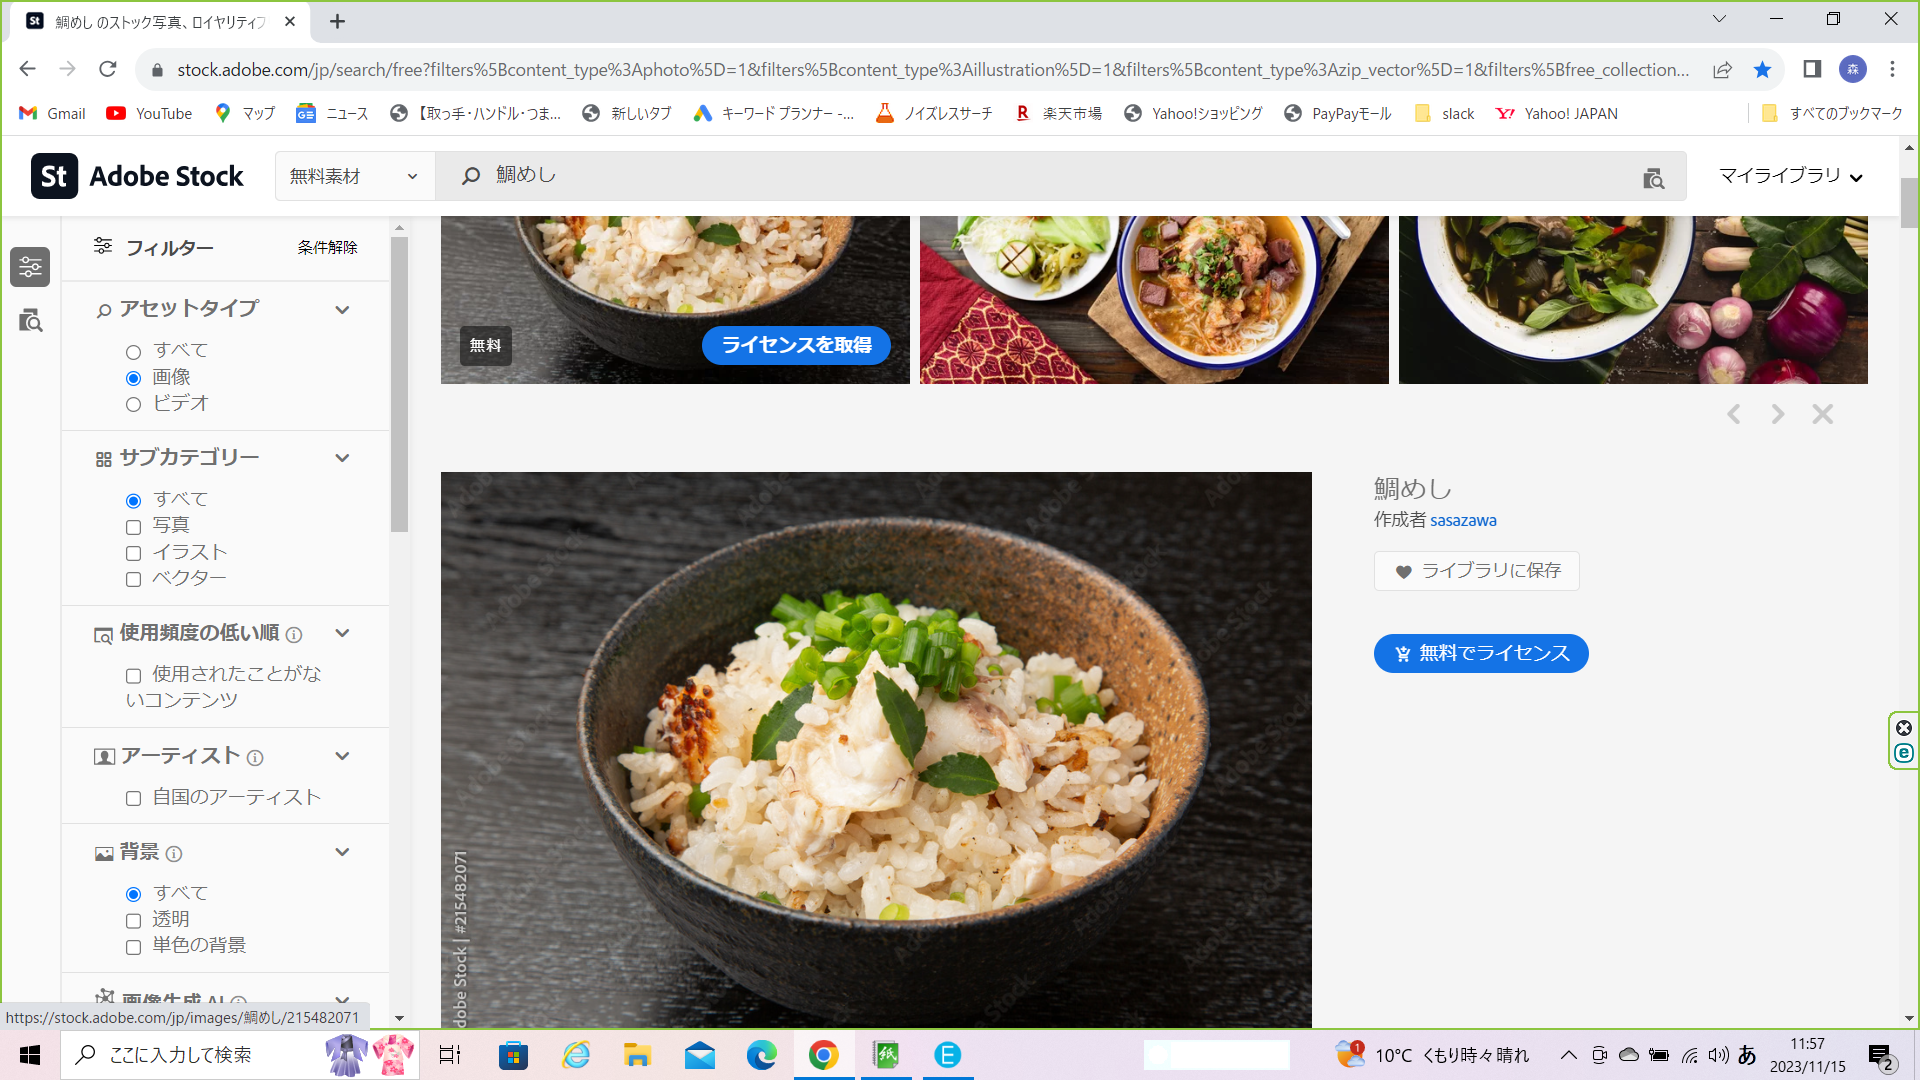Click 無料でライセンス button

(1481, 653)
